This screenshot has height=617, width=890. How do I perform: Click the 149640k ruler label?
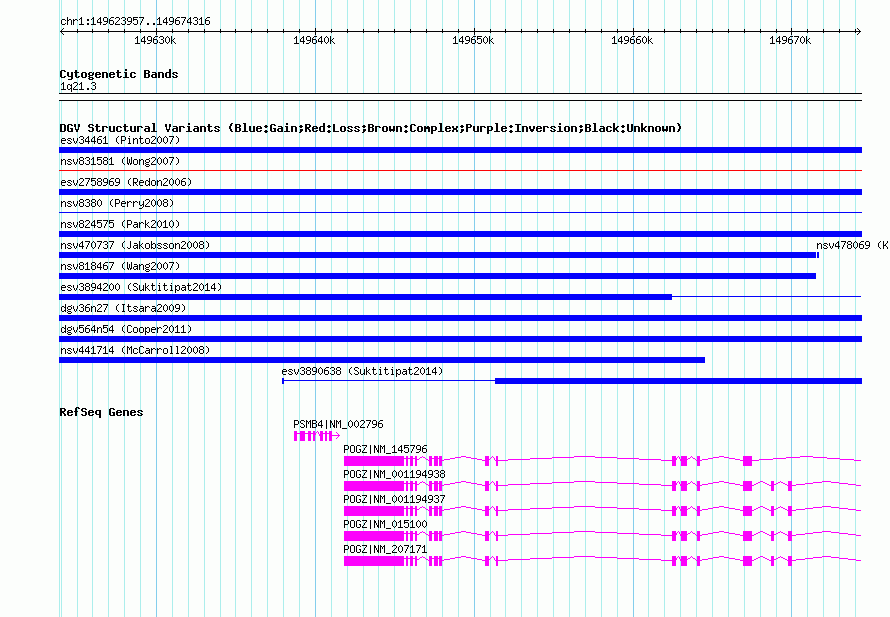point(314,41)
